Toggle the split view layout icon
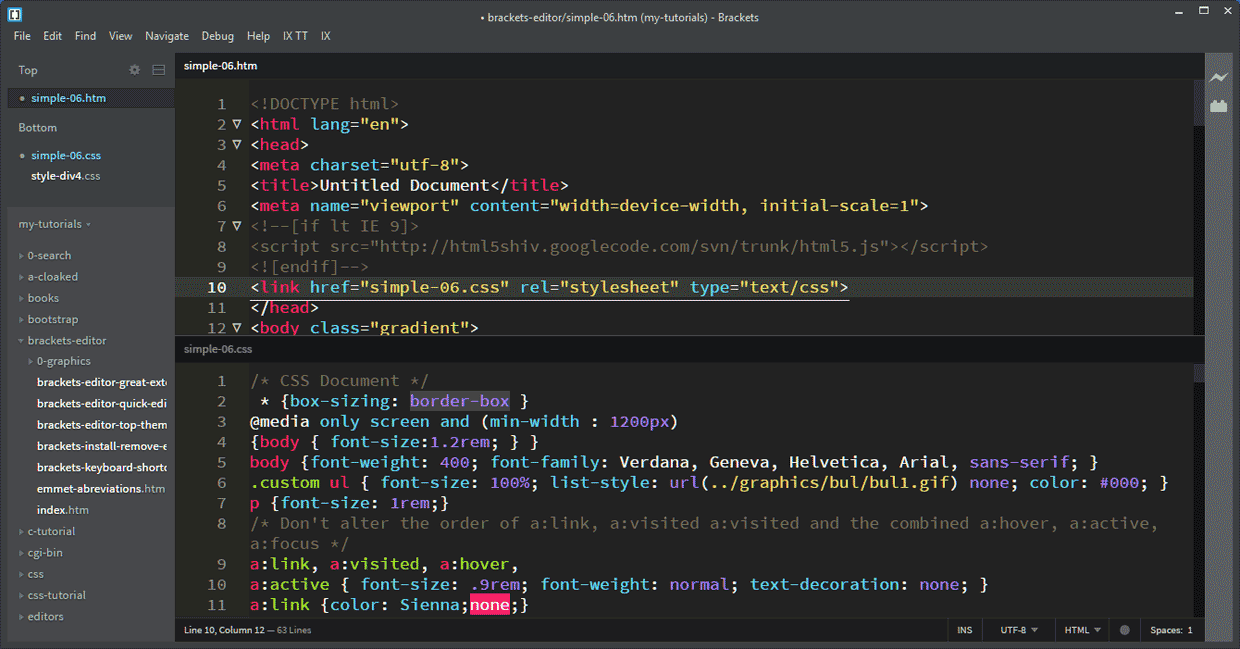The height and width of the screenshot is (649, 1240). click(158, 70)
